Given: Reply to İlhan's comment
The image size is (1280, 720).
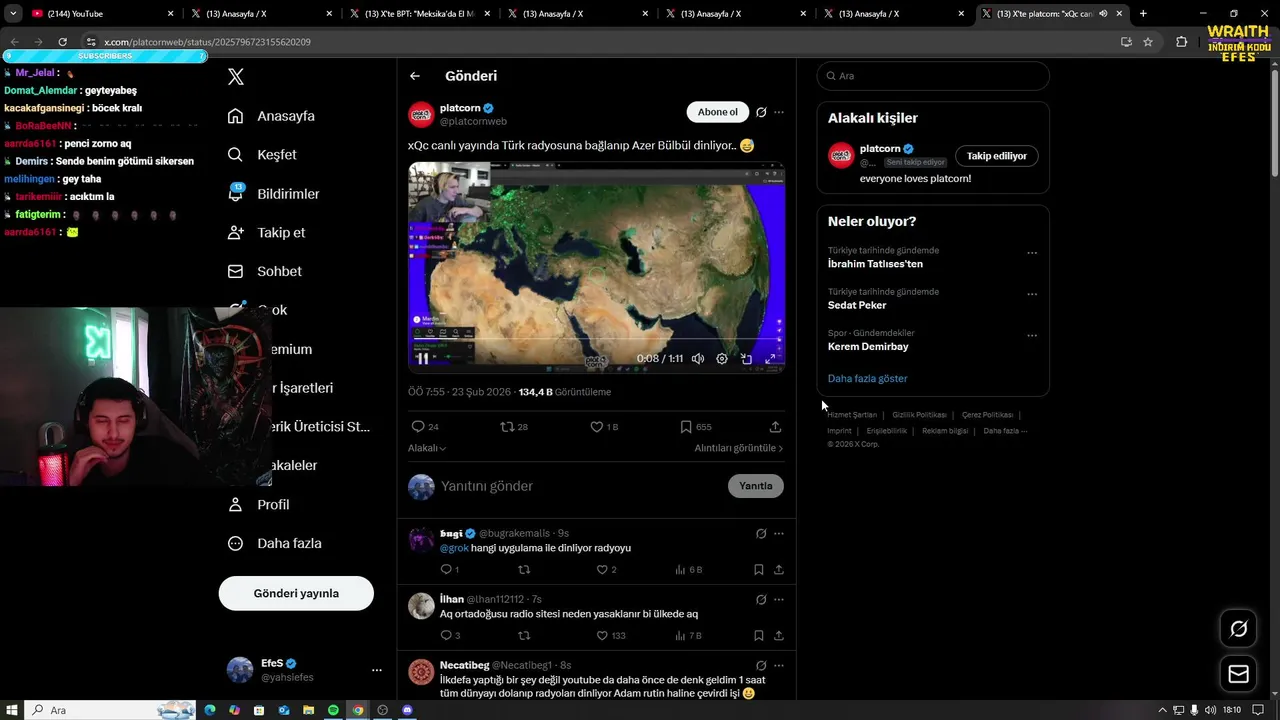Looking at the screenshot, I should click(x=450, y=635).
